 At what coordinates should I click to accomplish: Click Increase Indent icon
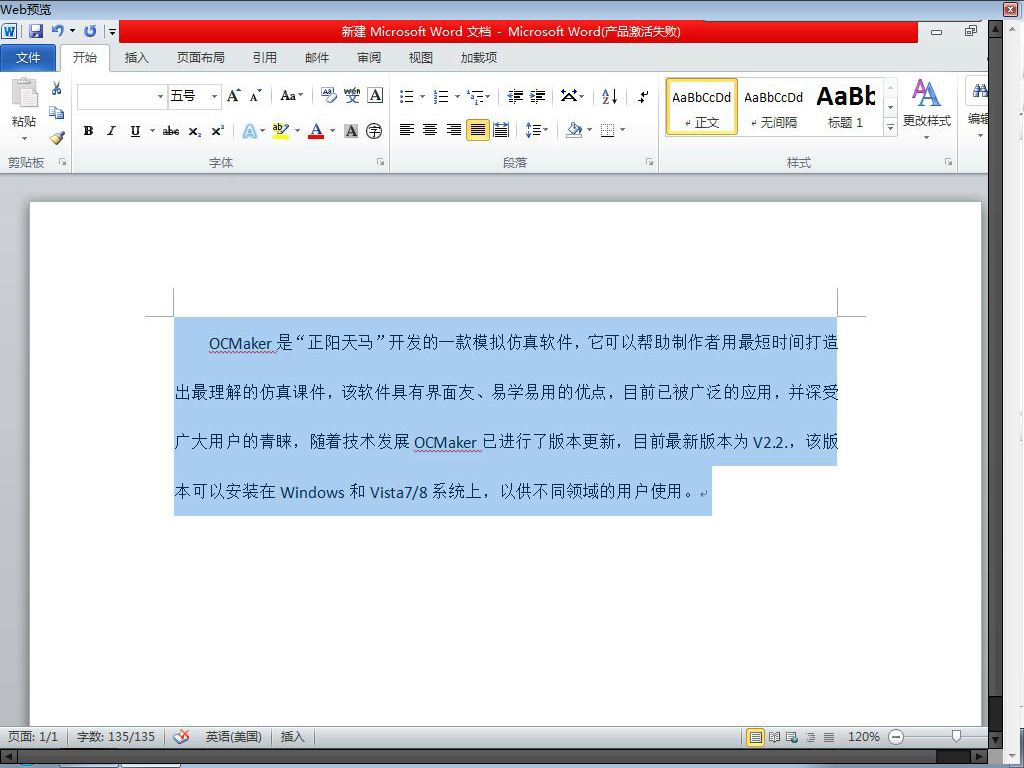[537, 97]
